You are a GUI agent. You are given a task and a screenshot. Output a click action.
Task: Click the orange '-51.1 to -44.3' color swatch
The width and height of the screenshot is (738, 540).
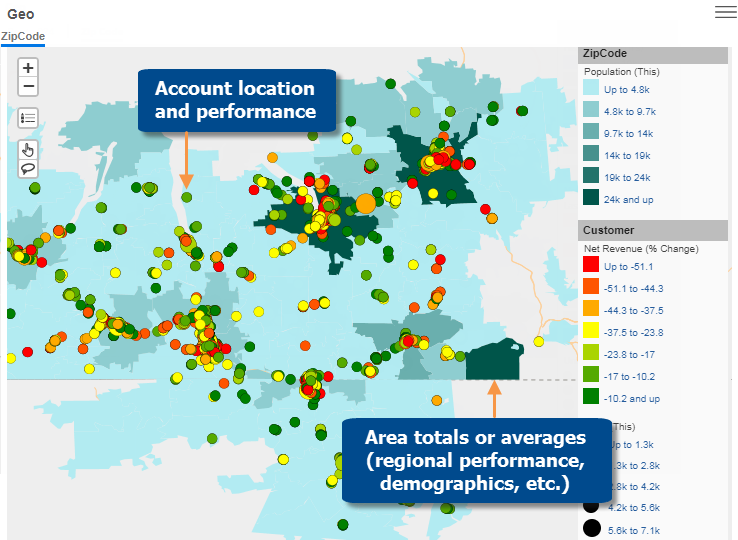point(592,288)
